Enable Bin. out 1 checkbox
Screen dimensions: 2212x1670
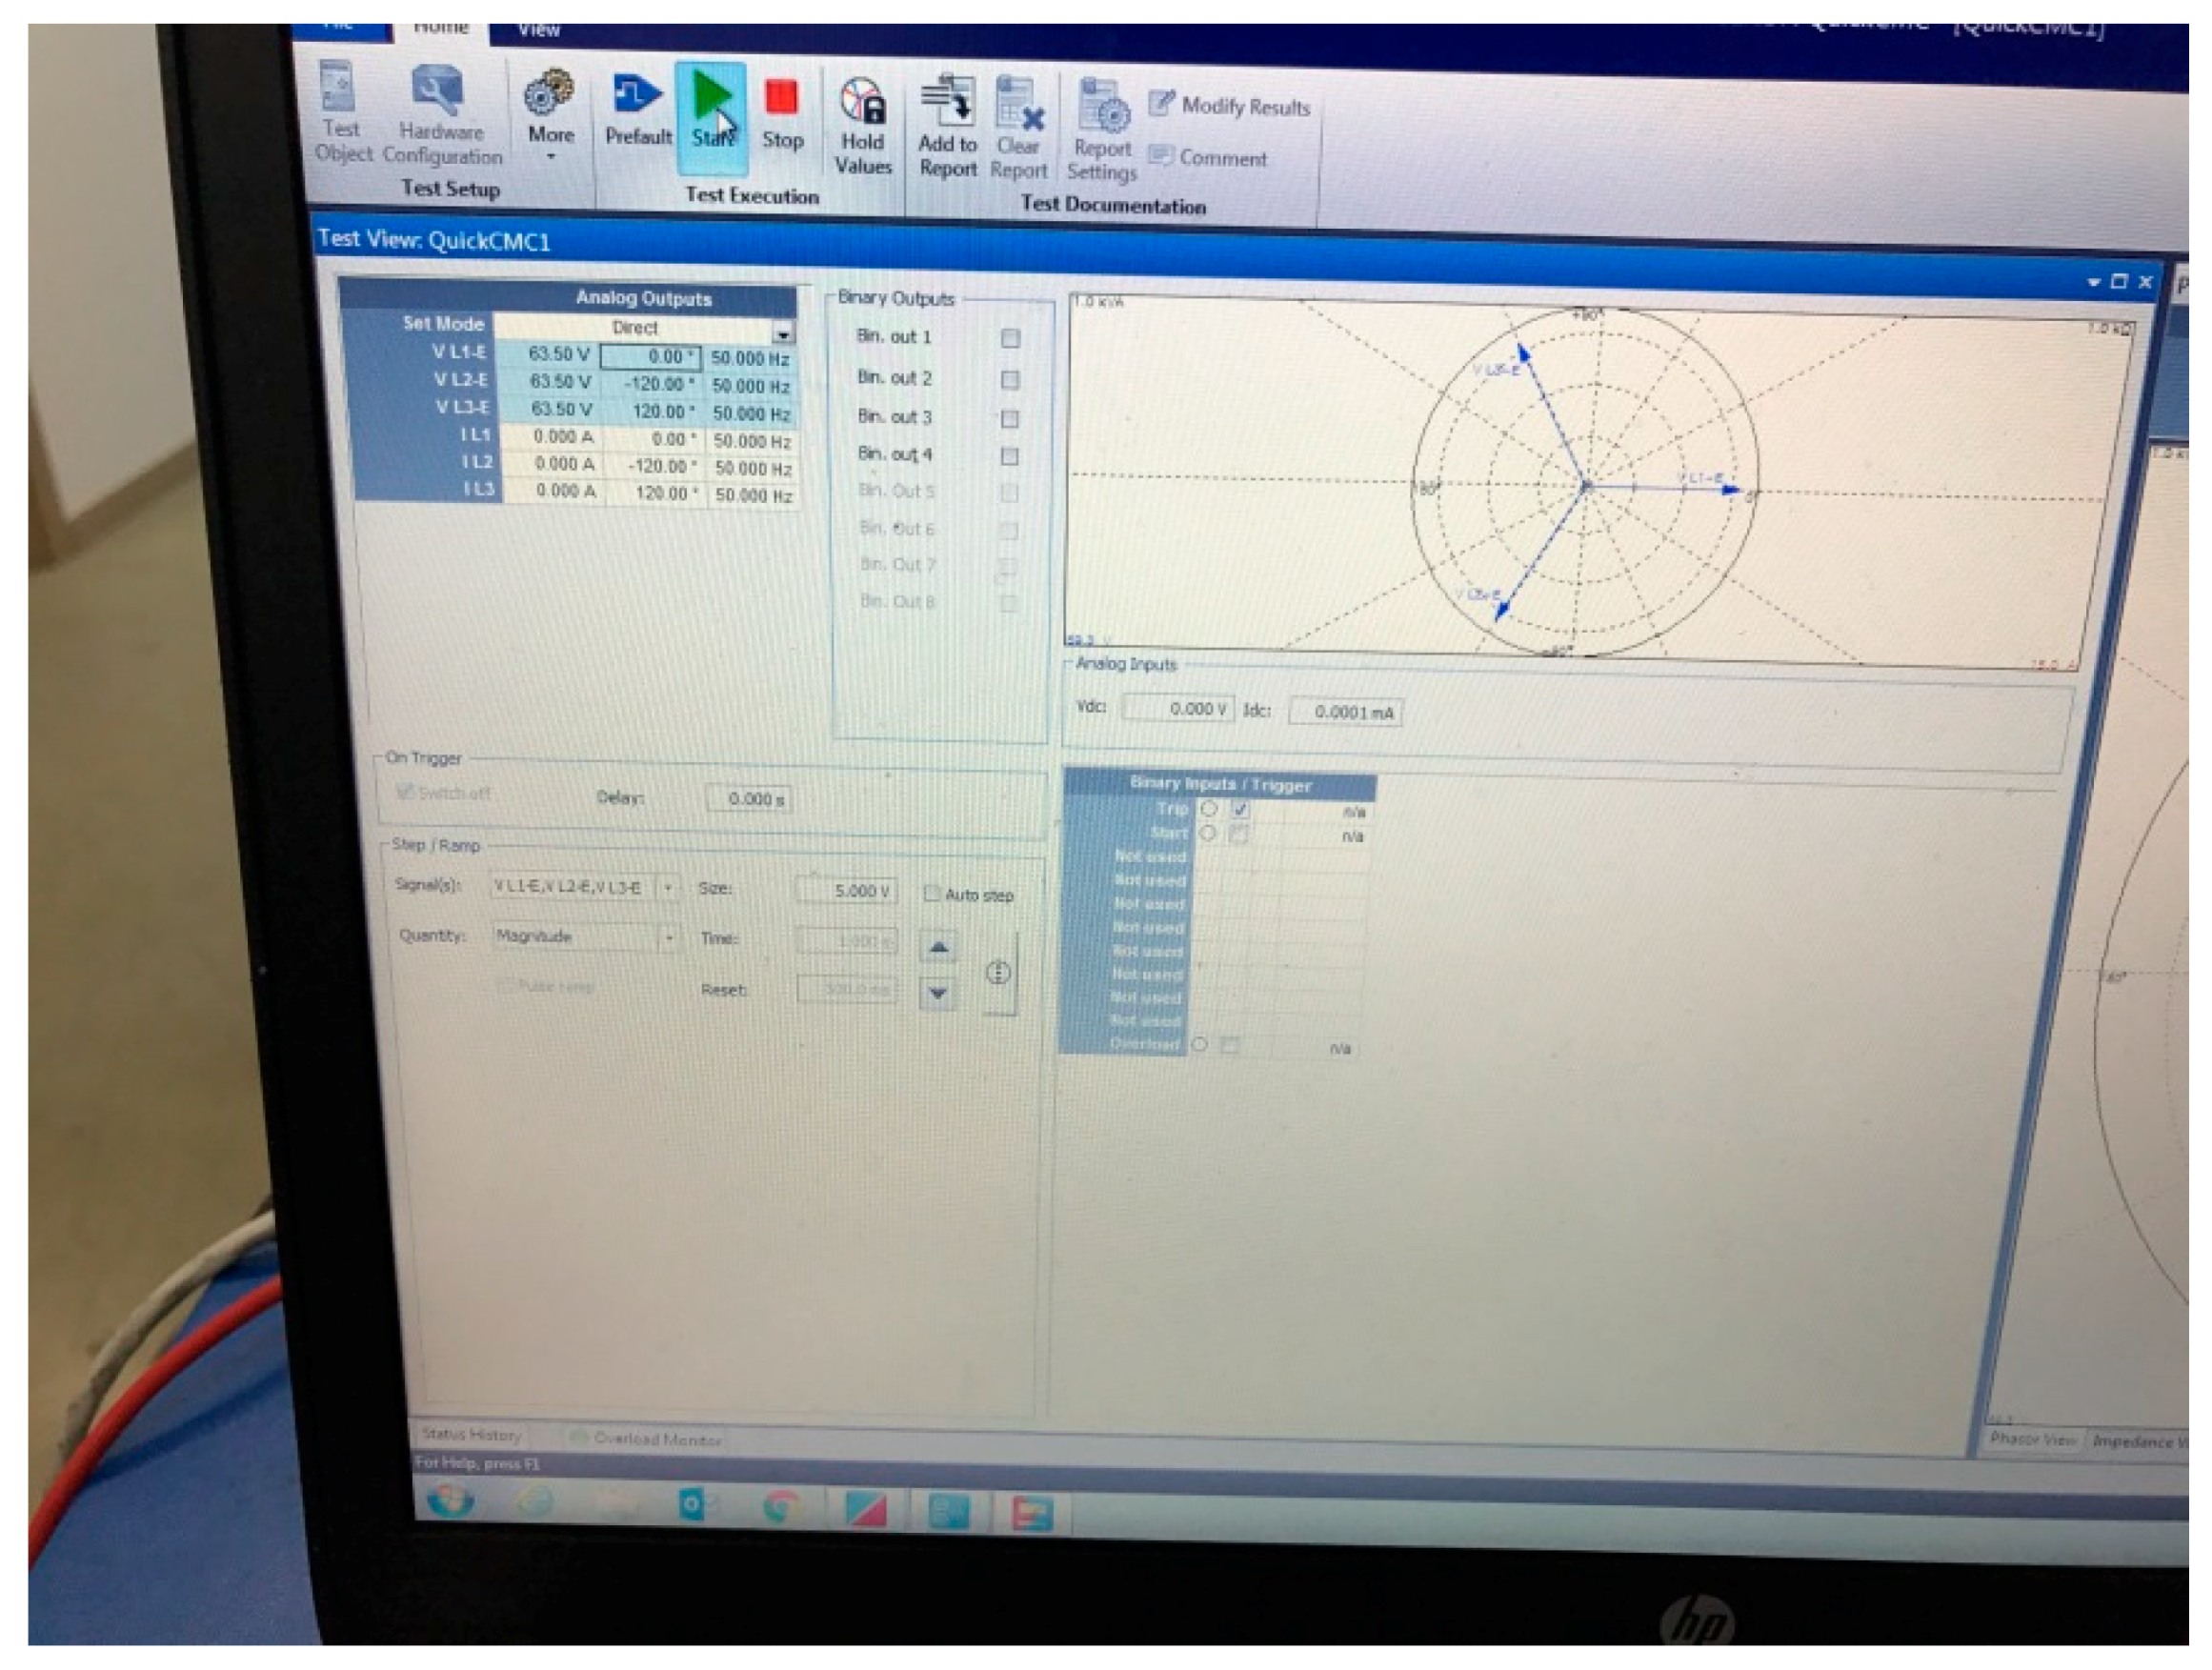tap(1012, 339)
